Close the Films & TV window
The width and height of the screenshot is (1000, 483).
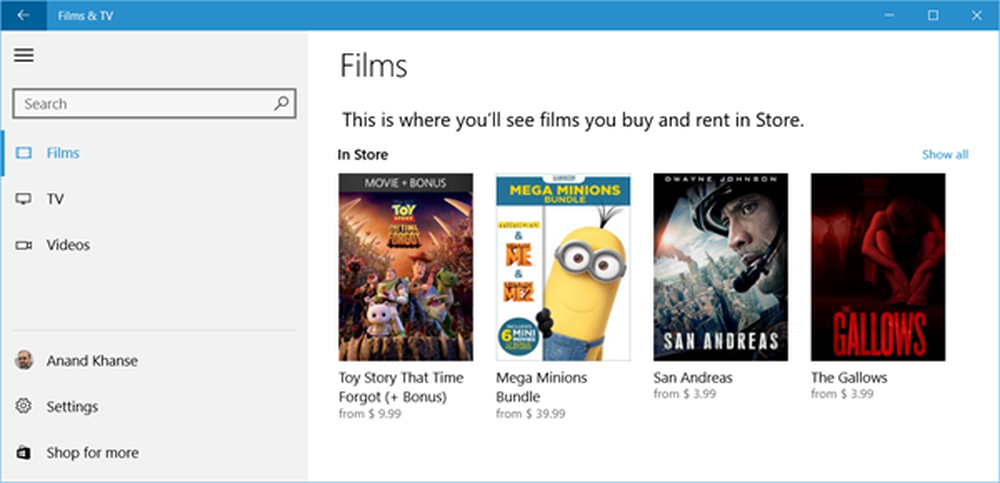coord(976,15)
